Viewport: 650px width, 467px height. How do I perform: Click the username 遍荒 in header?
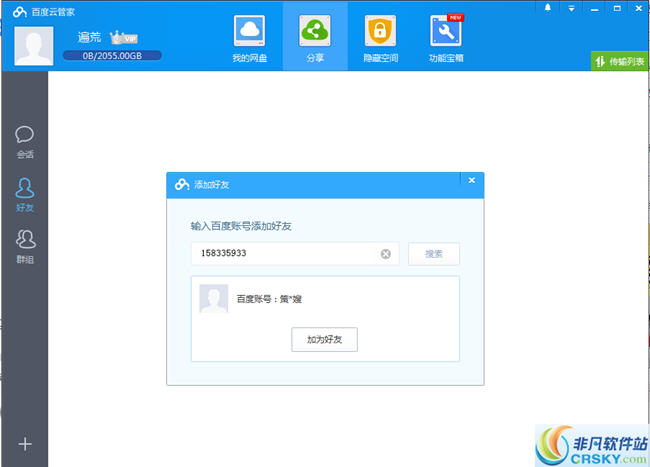pos(89,37)
